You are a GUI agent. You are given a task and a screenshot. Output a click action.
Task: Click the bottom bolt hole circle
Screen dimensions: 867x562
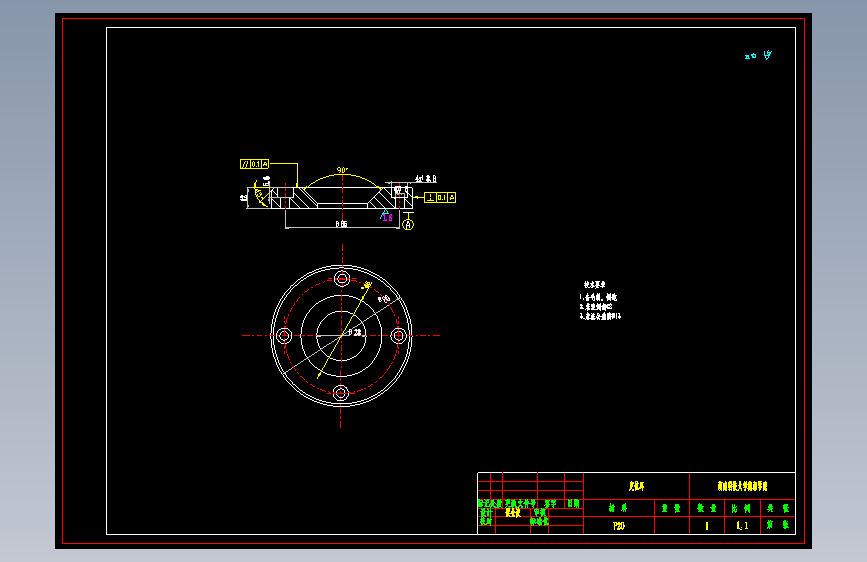point(341,393)
